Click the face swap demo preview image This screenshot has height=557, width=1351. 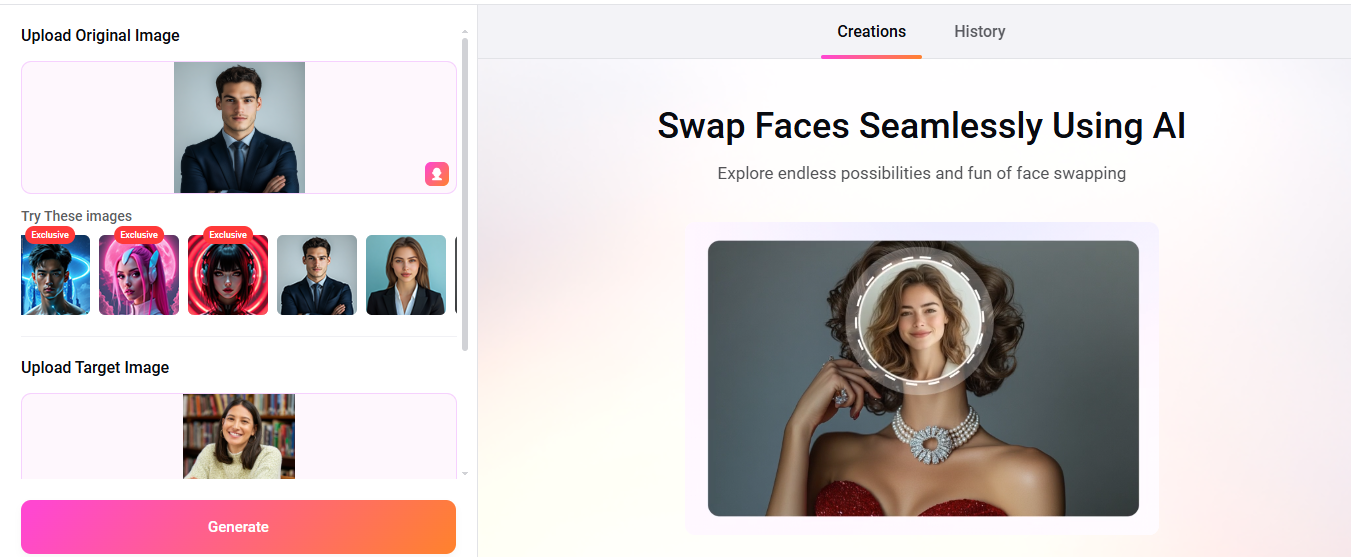(x=923, y=378)
